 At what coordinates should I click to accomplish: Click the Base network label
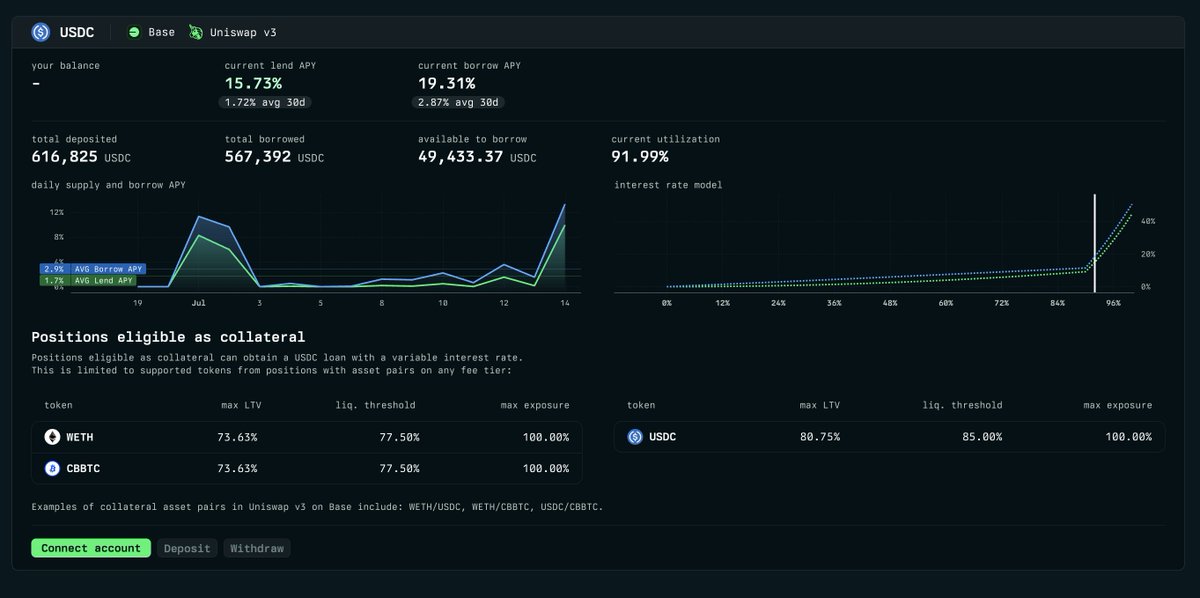pos(161,32)
